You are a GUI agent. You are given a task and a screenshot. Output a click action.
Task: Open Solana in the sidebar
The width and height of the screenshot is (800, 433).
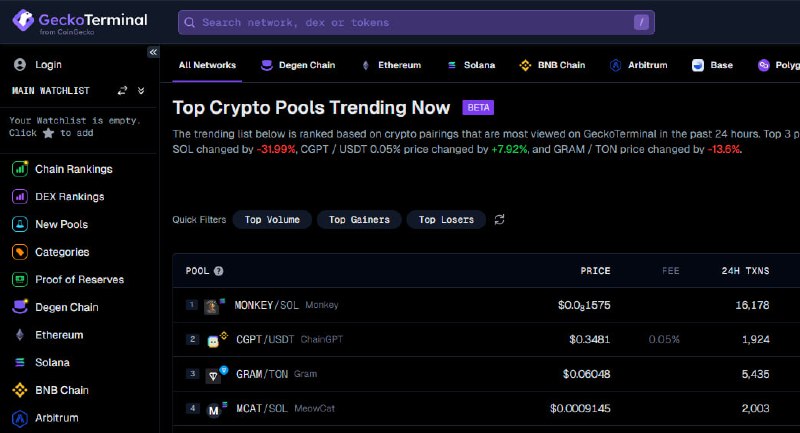coord(52,362)
